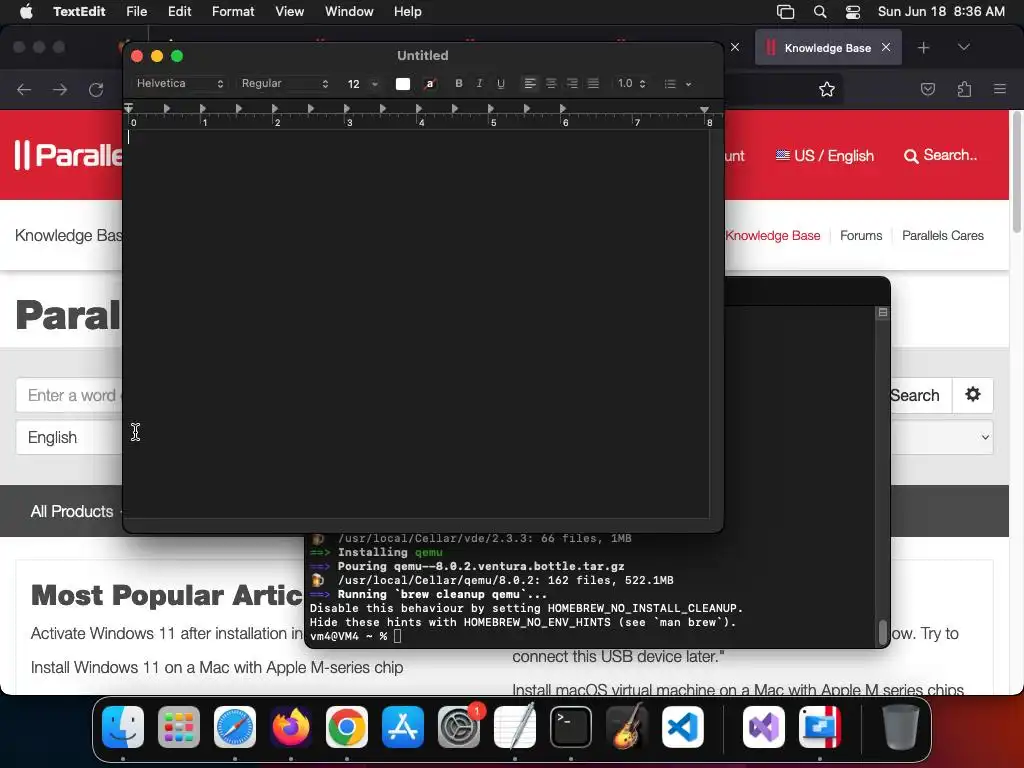This screenshot has height=768, width=1024.
Task: Open the Regular typeface dropdown
Action: [285, 84]
